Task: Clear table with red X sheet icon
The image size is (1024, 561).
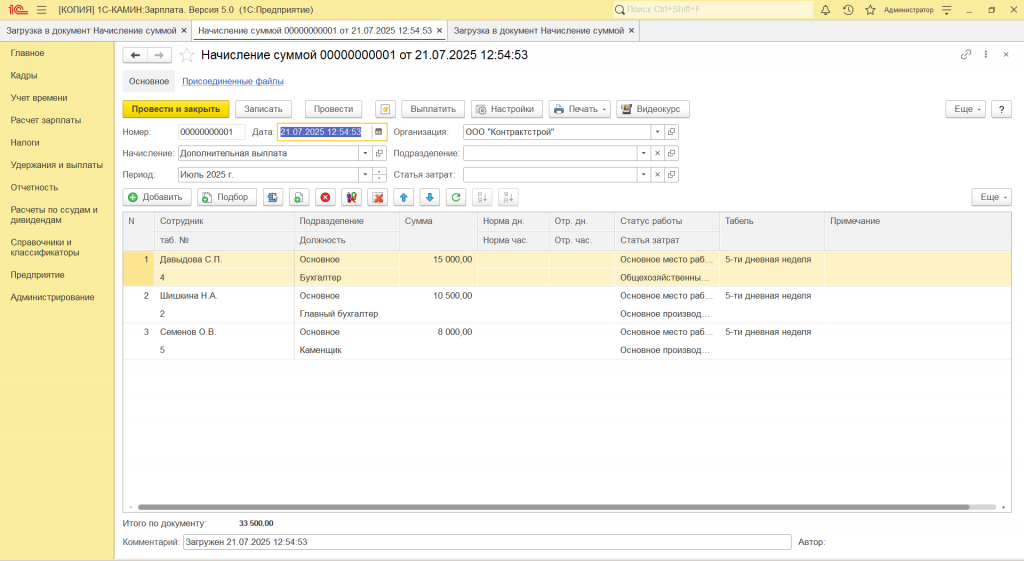Action: pos(377,197)
